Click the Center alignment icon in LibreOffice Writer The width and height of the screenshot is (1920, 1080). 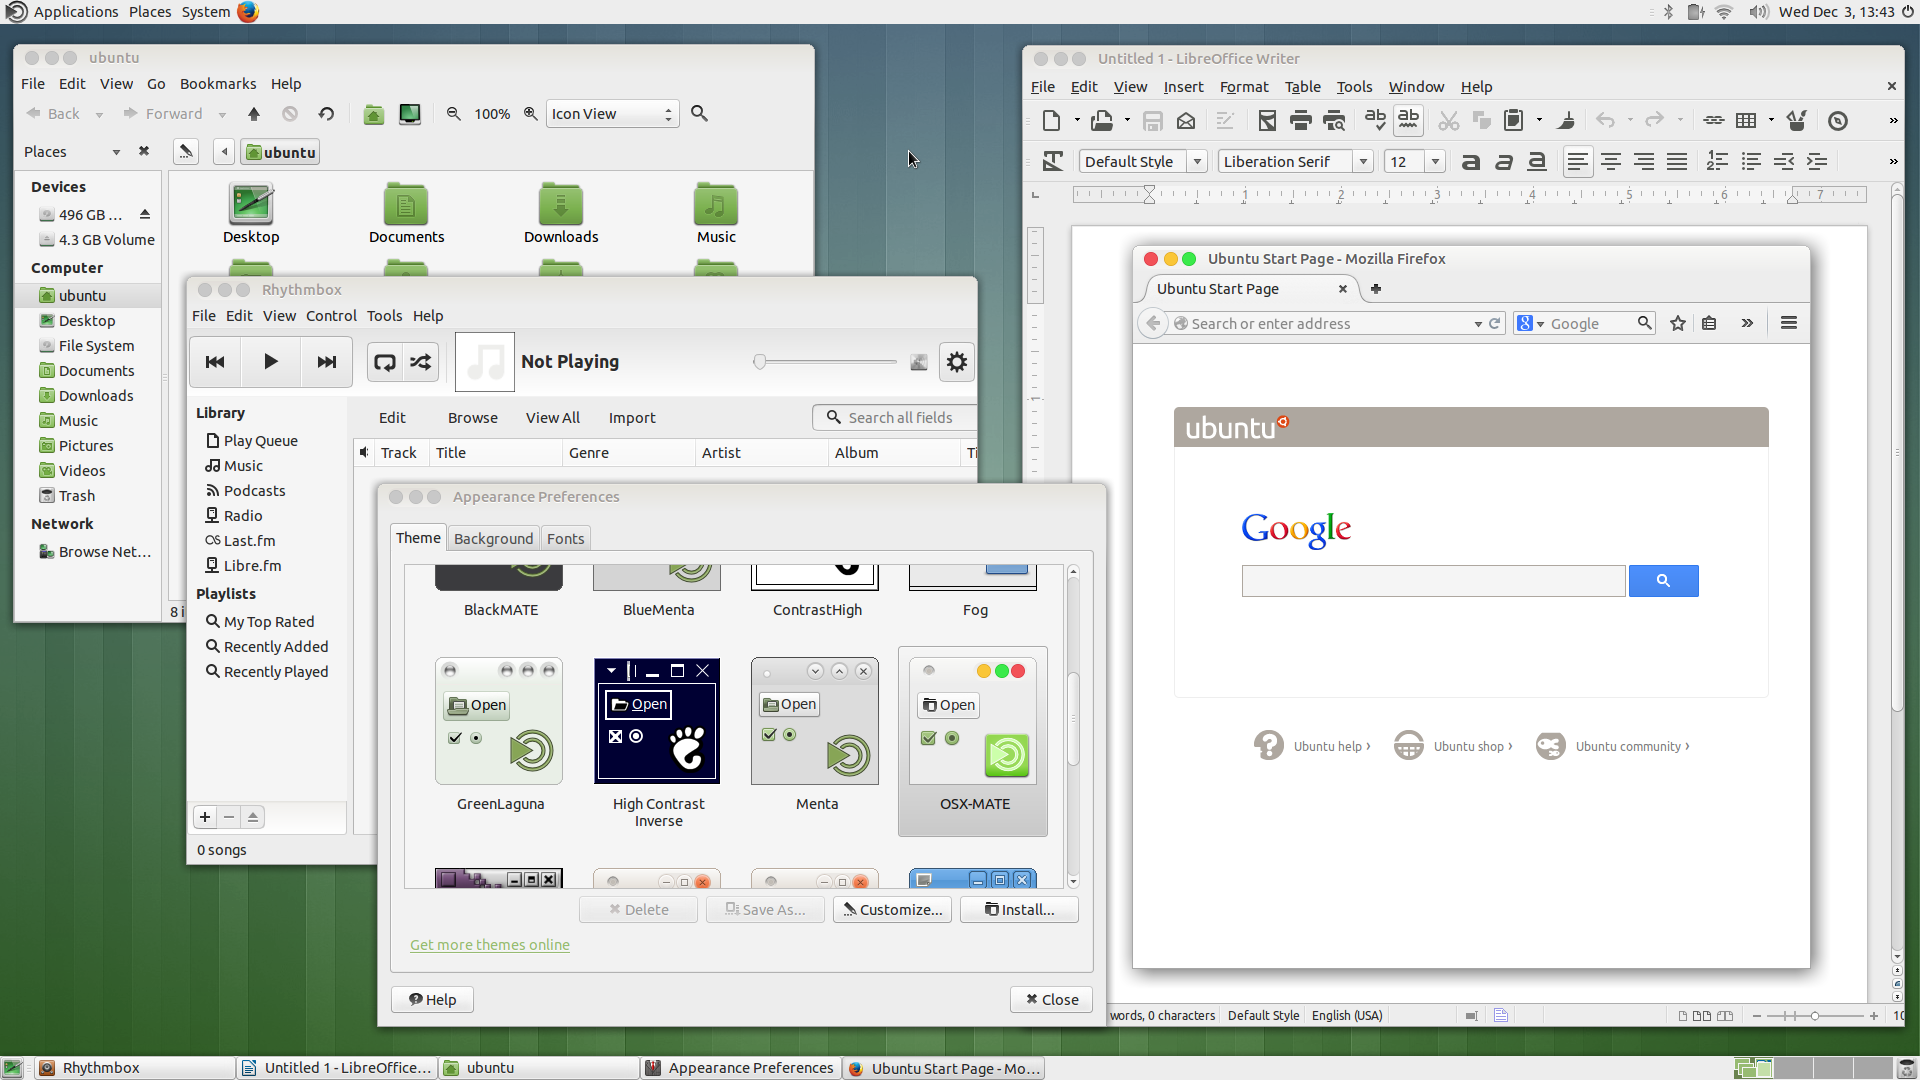tap(1610, 161)
